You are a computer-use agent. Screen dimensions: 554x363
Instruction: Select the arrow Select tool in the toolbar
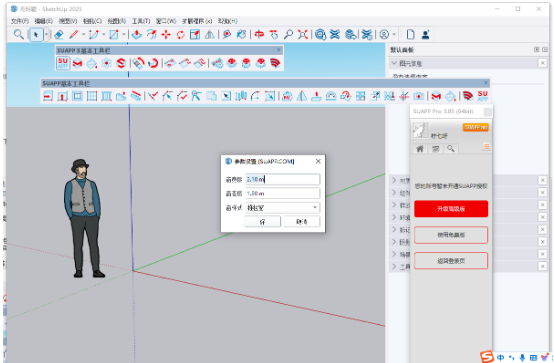point(36,35)
